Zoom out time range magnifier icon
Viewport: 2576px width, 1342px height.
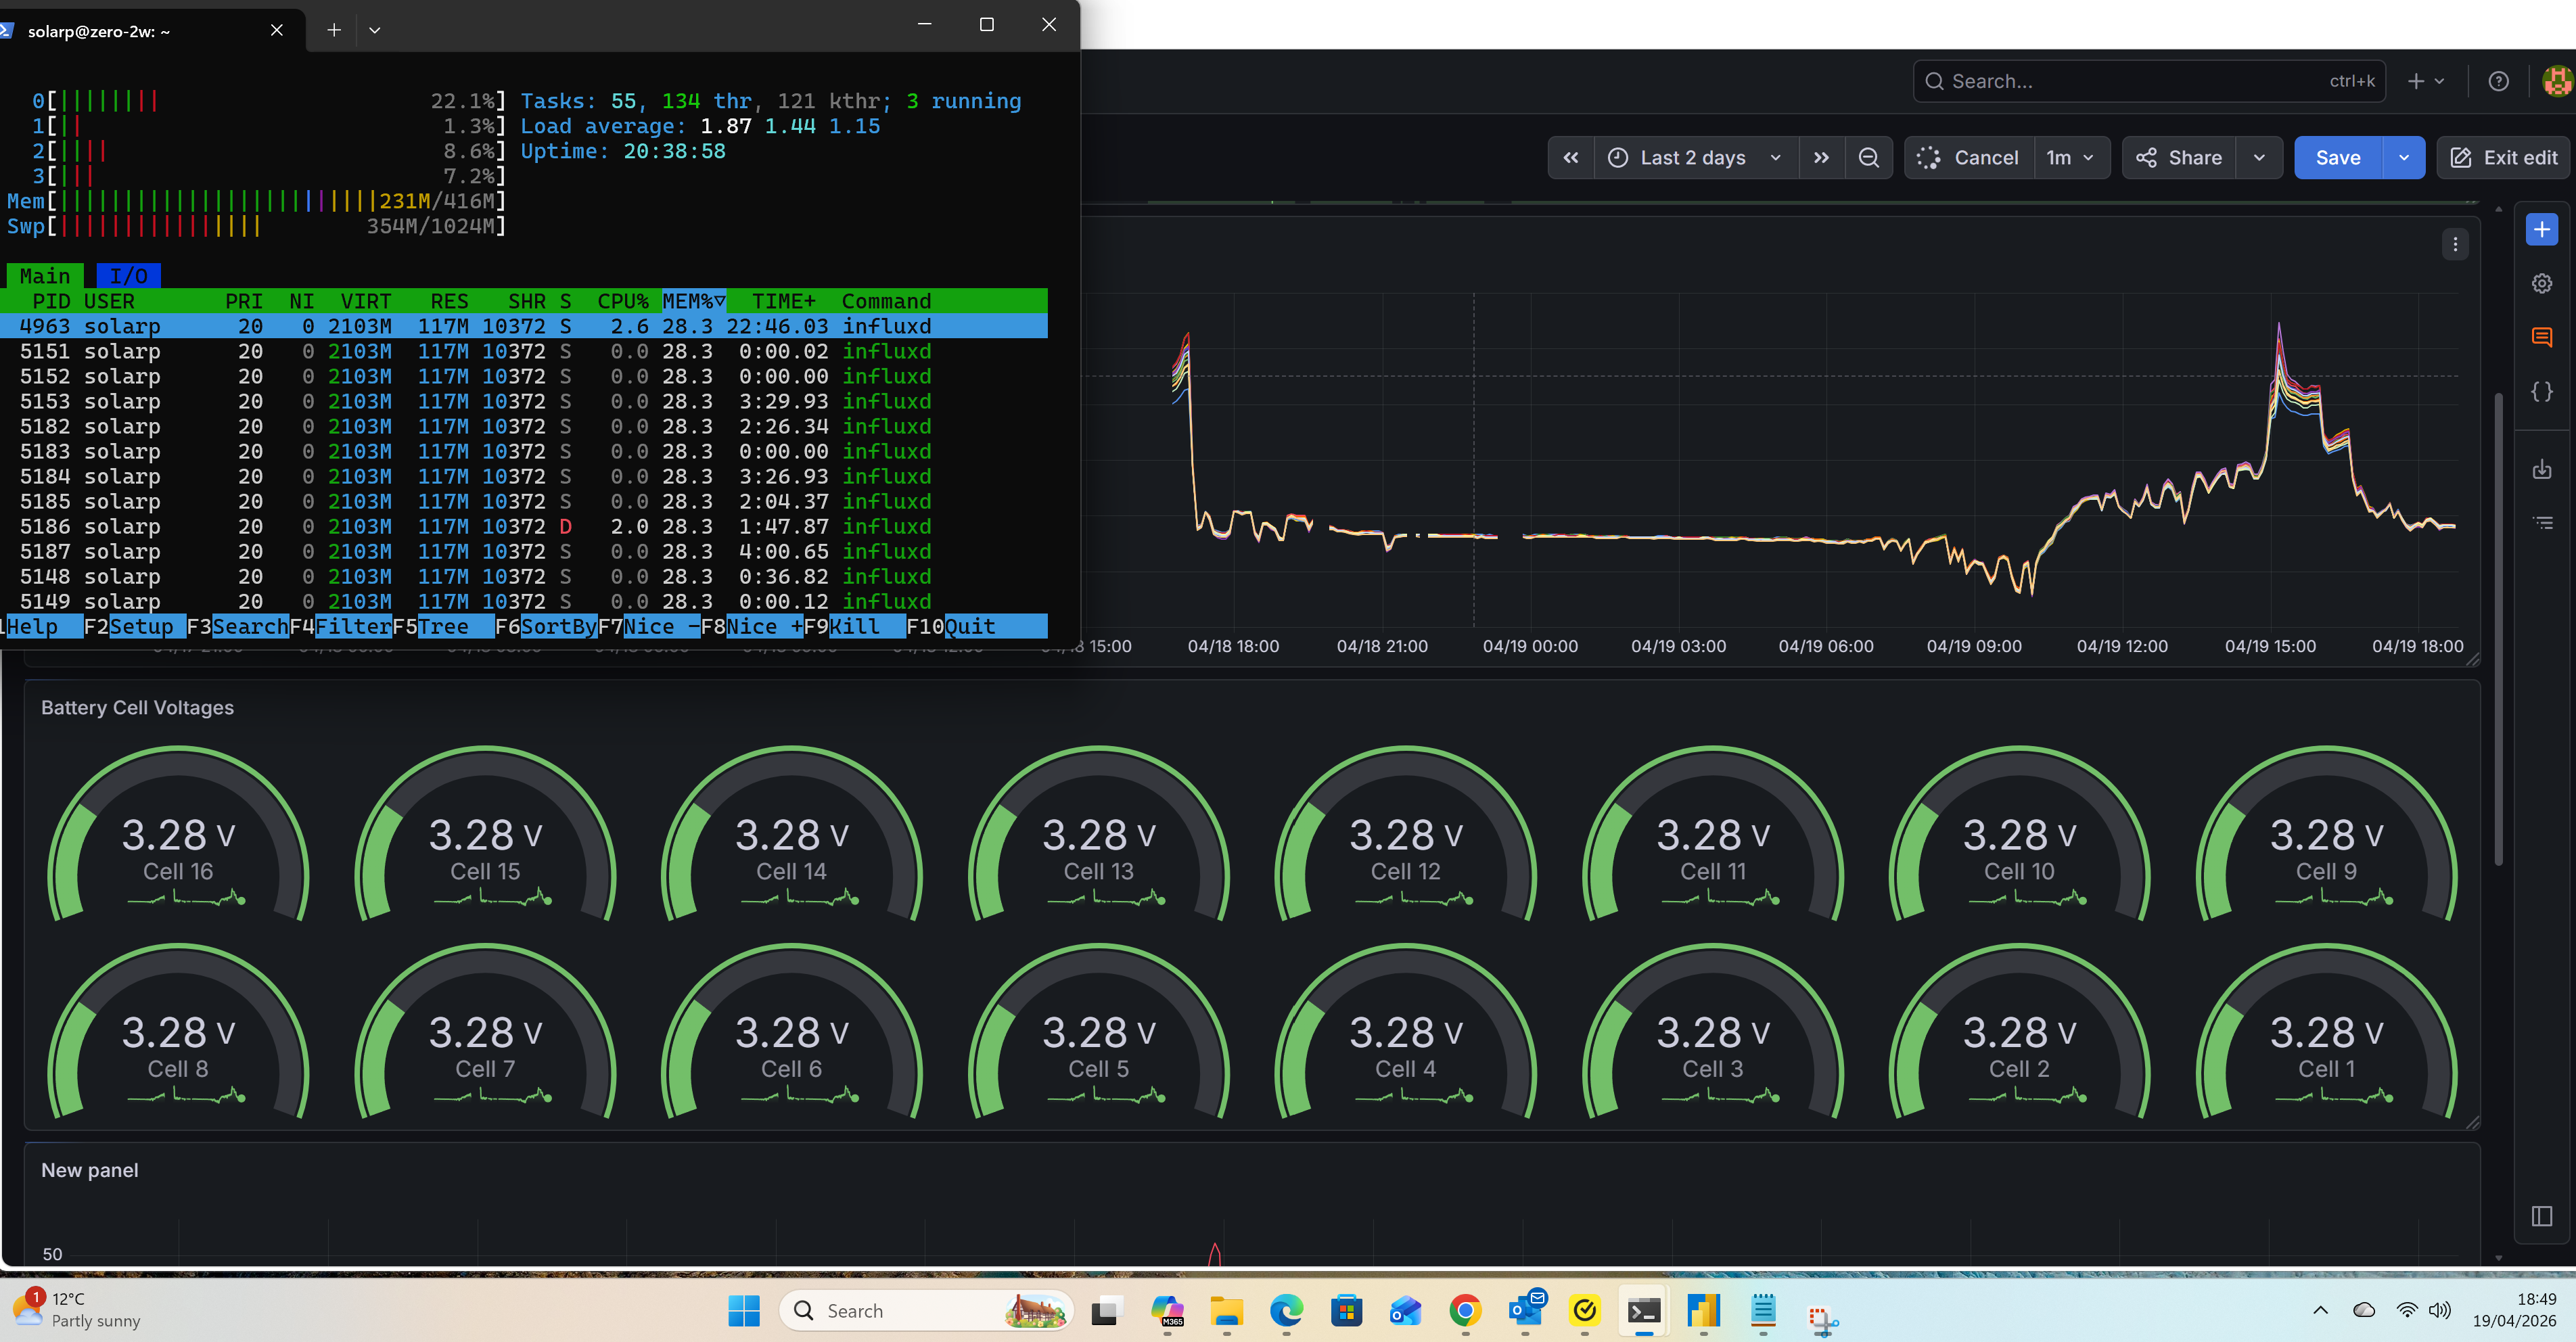point(1868,158)
